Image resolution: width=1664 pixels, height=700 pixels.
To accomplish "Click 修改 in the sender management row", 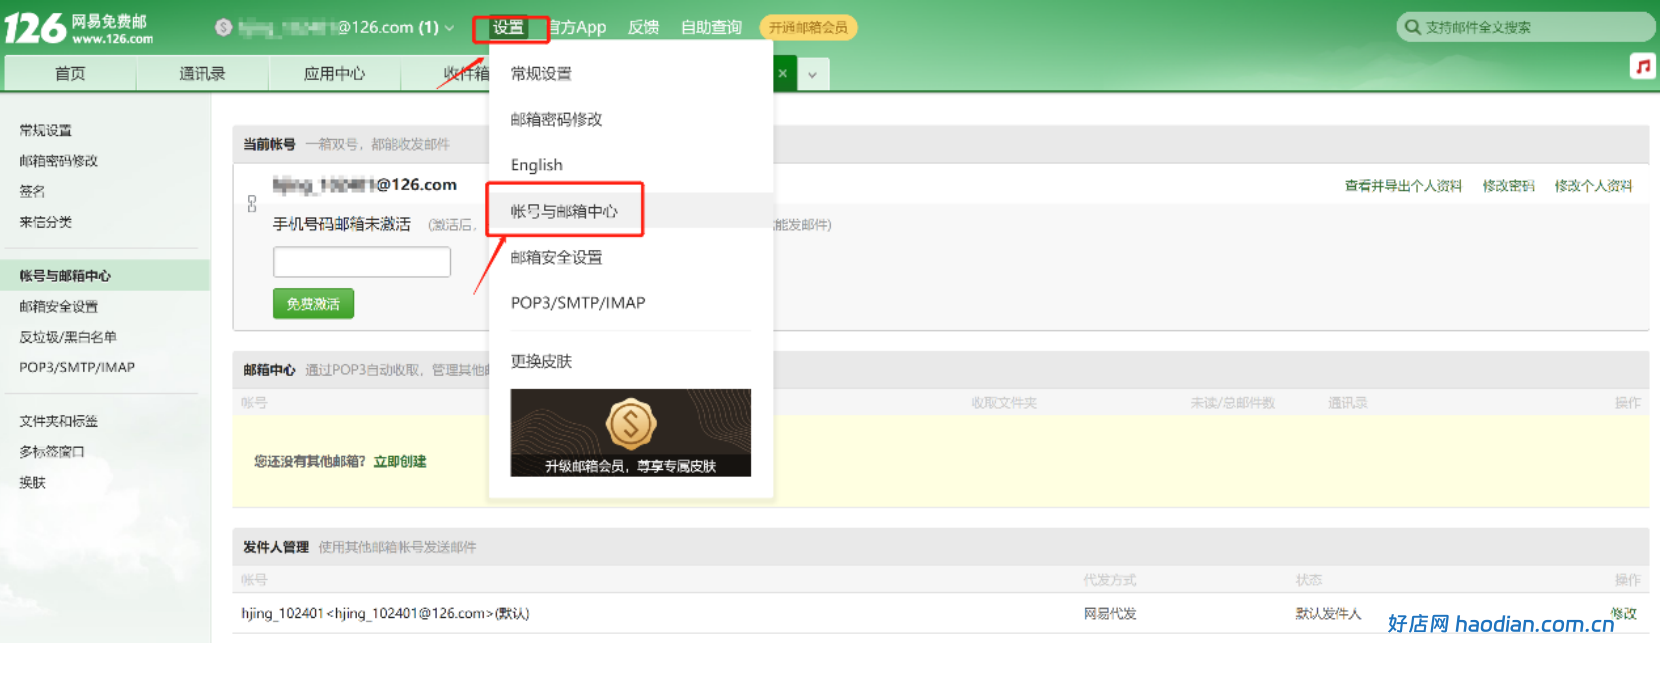I will coord(1624,613).
